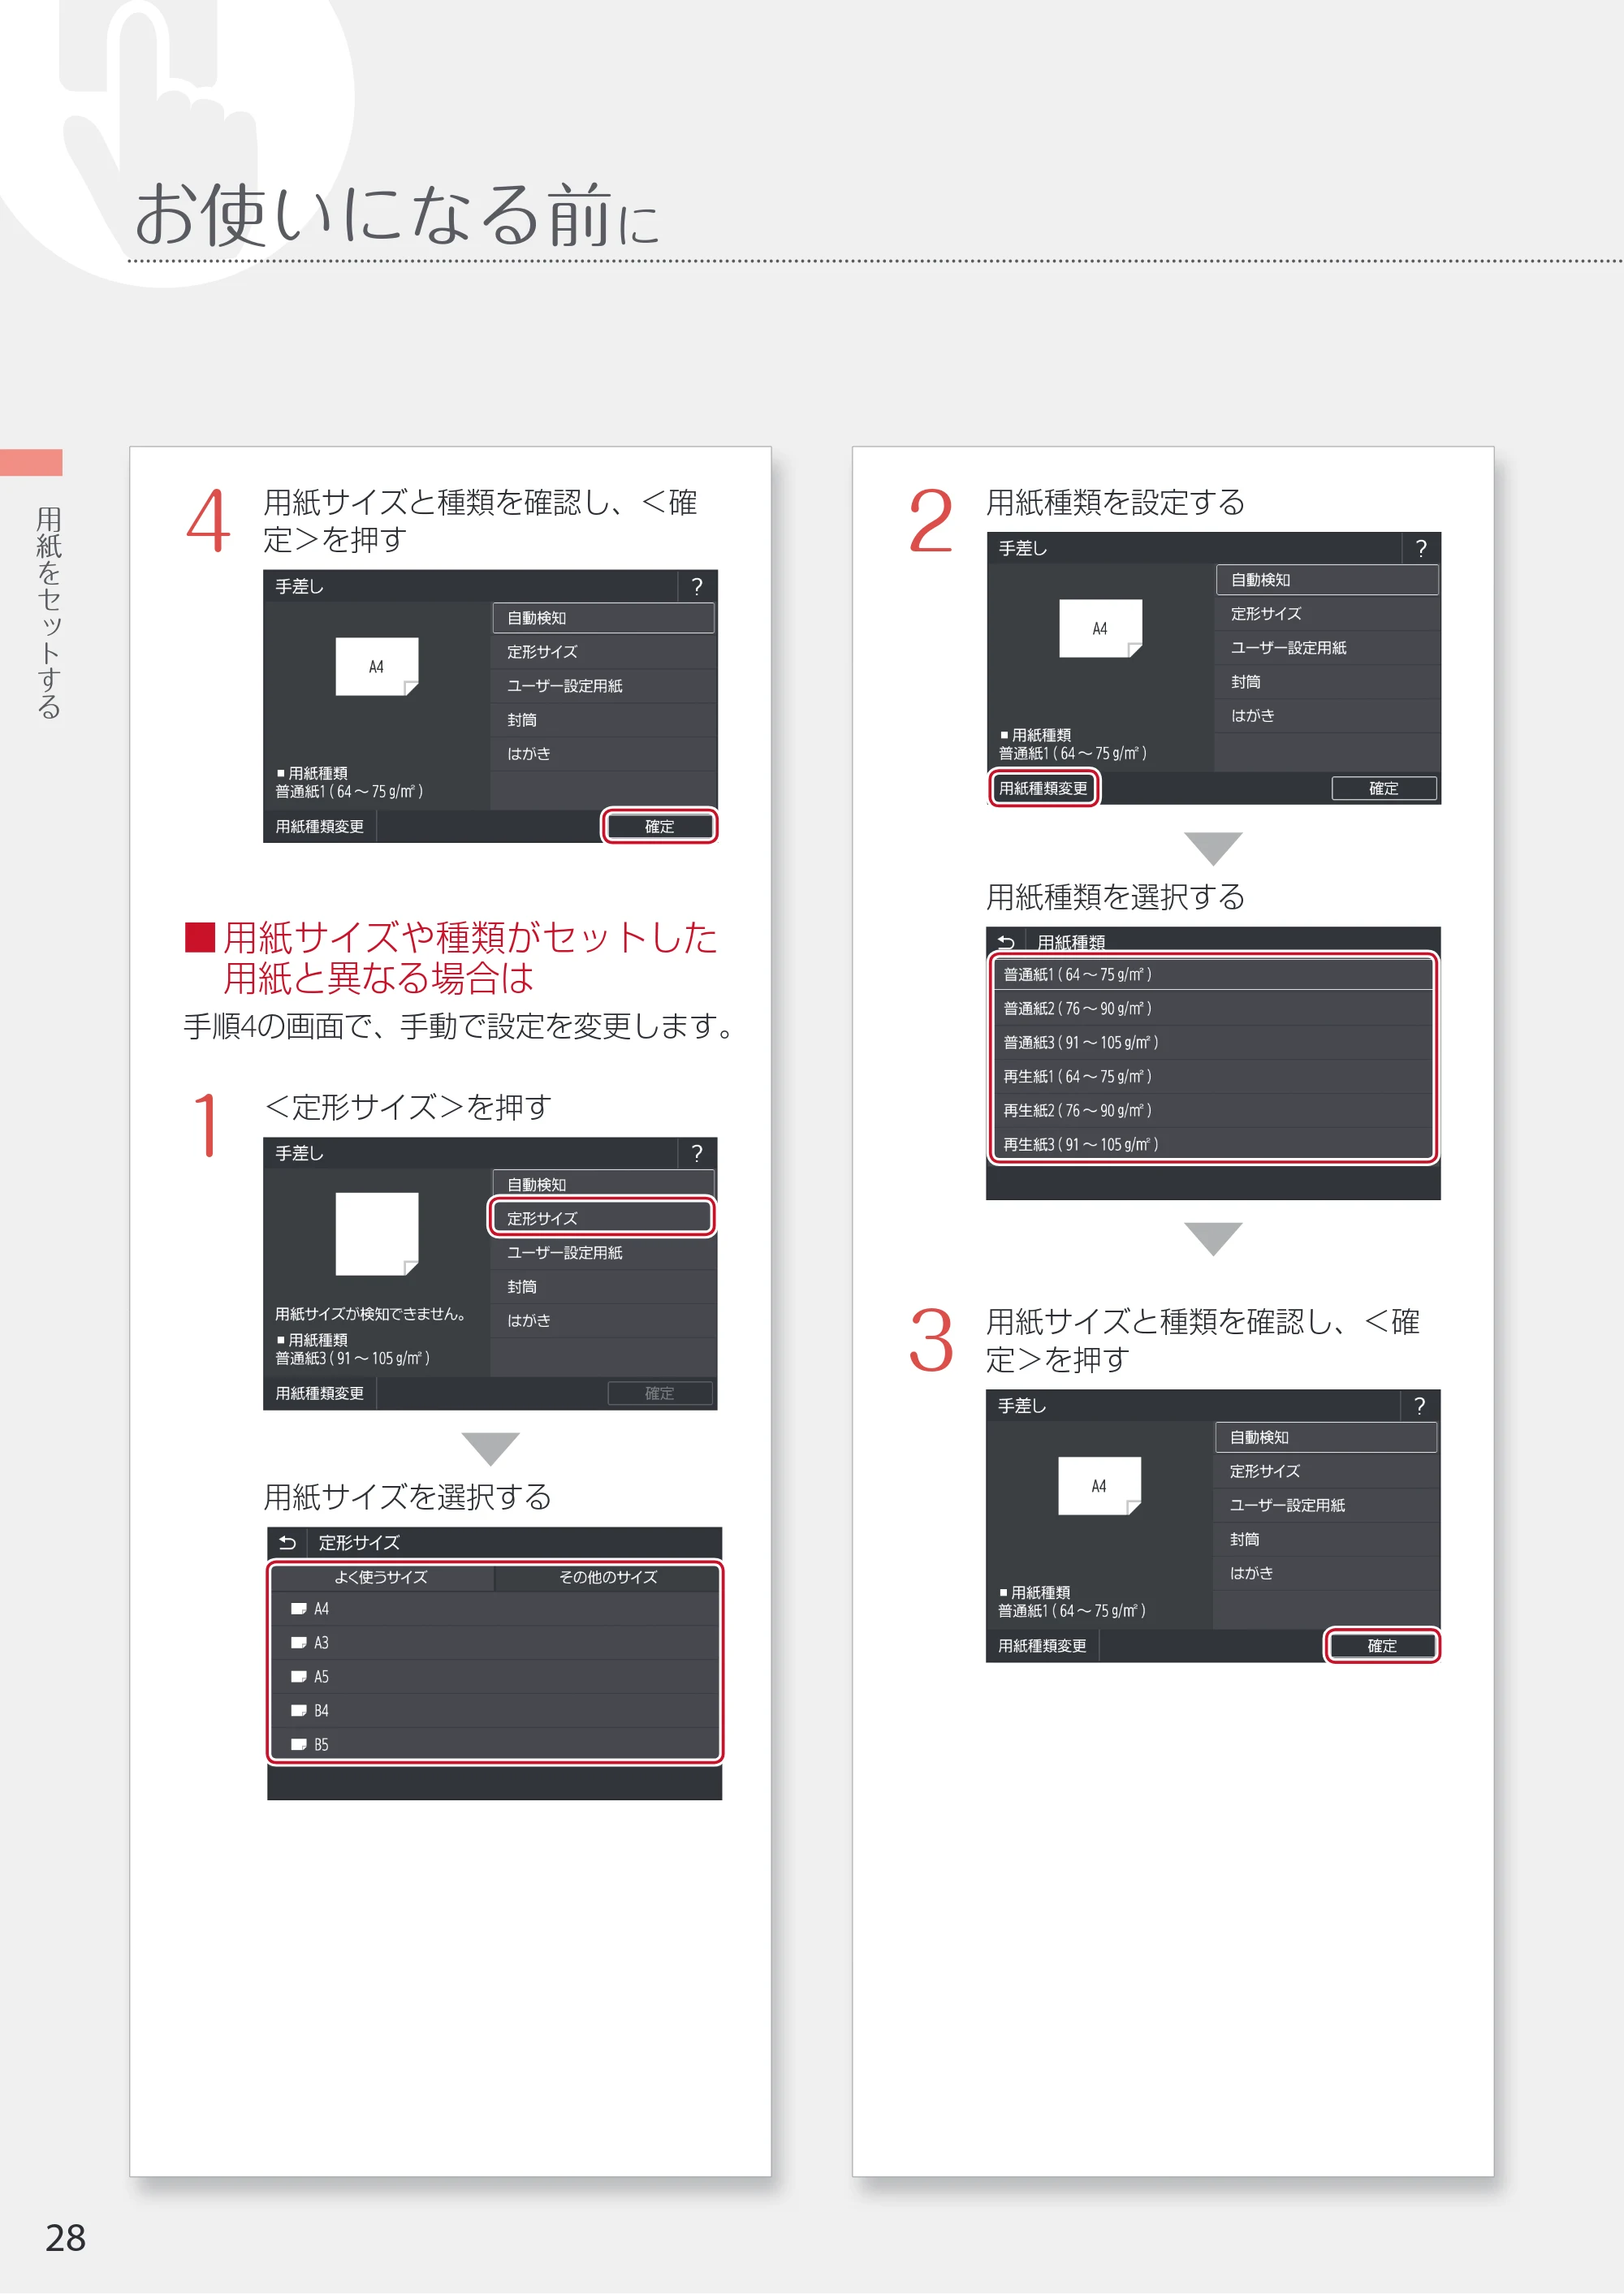The height and width of the screenshot is (2294, 1624).
Task: Choose 再生紙3 (91～105 g/m²) from list
Action: pyautogui.click(x=1213, y=1144)
